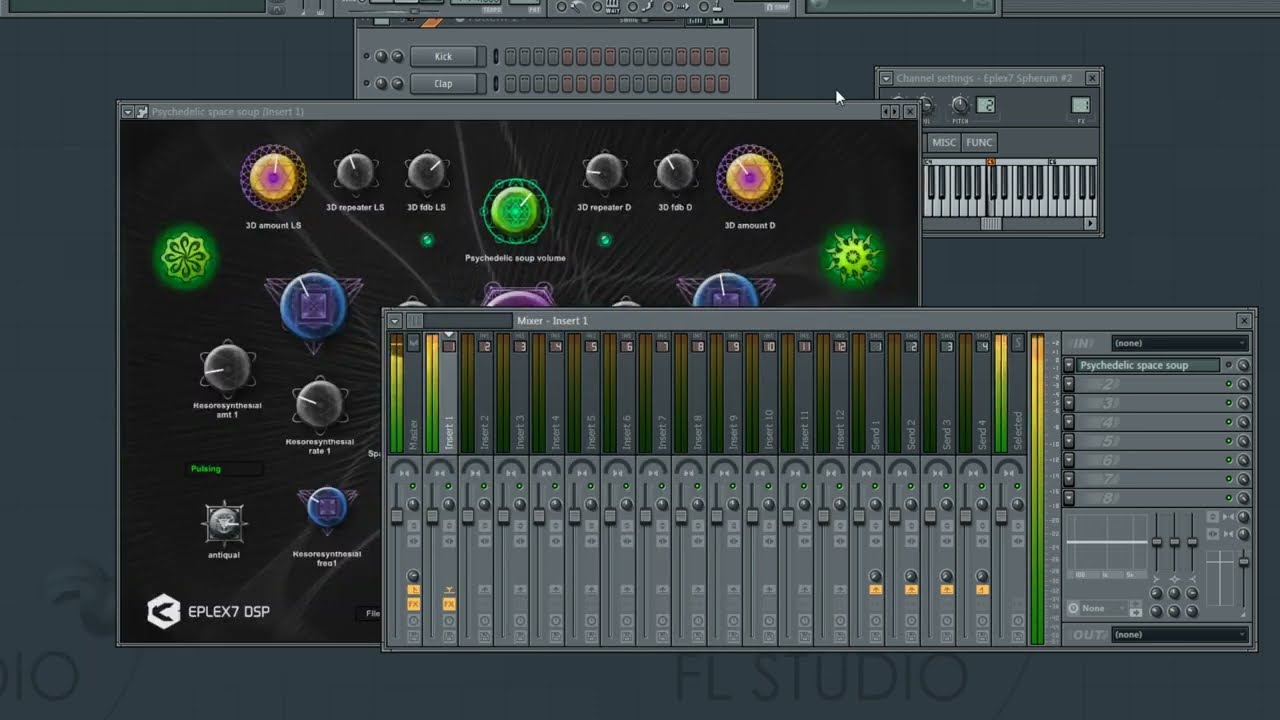Screen dimensions: 1280x720
Task: Click the Master track volume fader
Action: coord(396,516)
